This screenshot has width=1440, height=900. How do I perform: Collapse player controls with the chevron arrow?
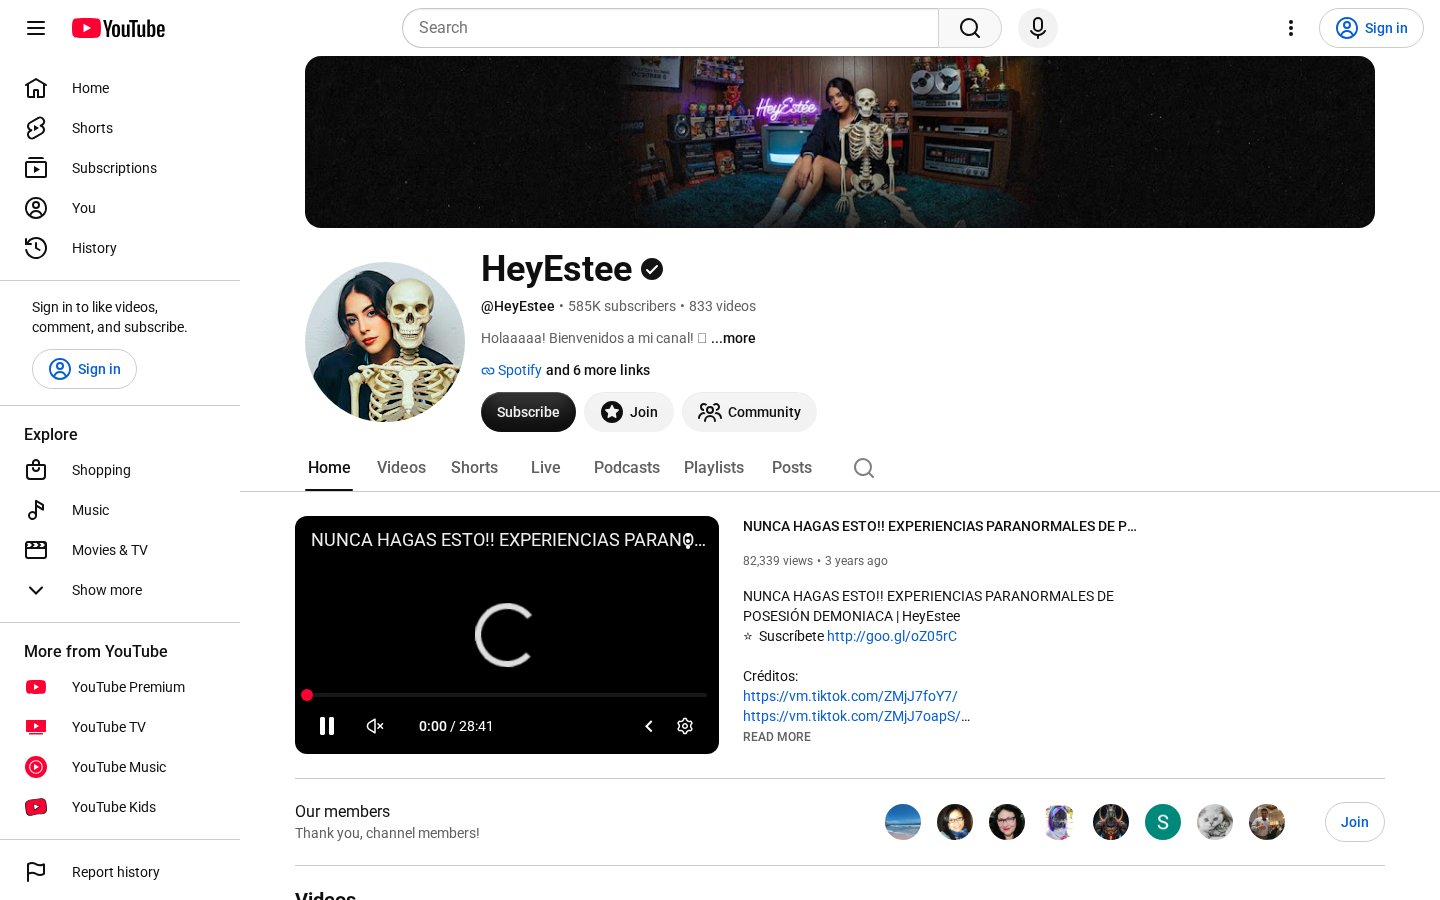(649, 726)
